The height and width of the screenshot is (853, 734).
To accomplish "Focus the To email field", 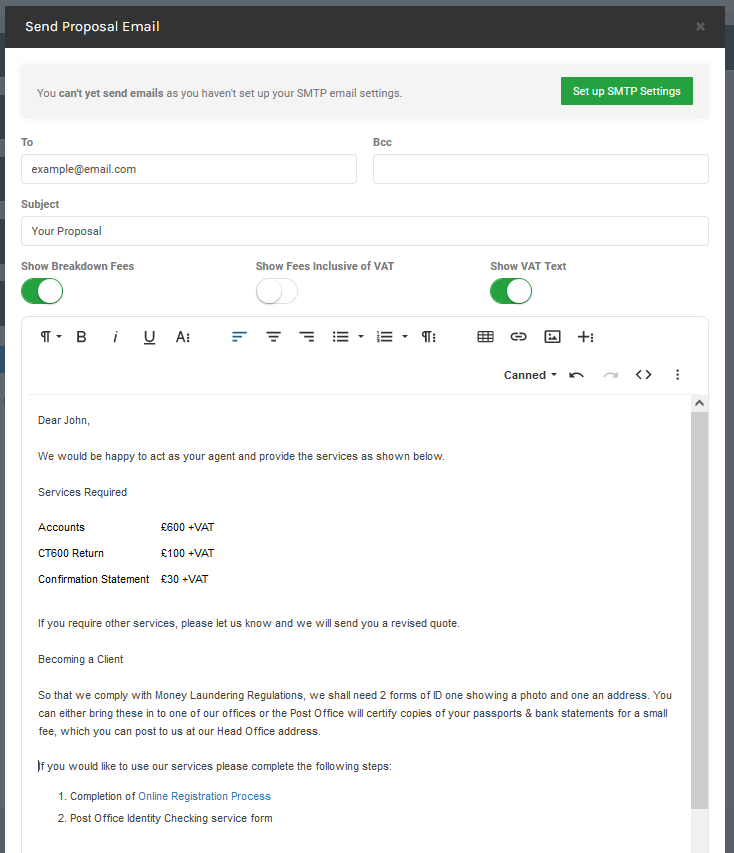I will point(189,169).
